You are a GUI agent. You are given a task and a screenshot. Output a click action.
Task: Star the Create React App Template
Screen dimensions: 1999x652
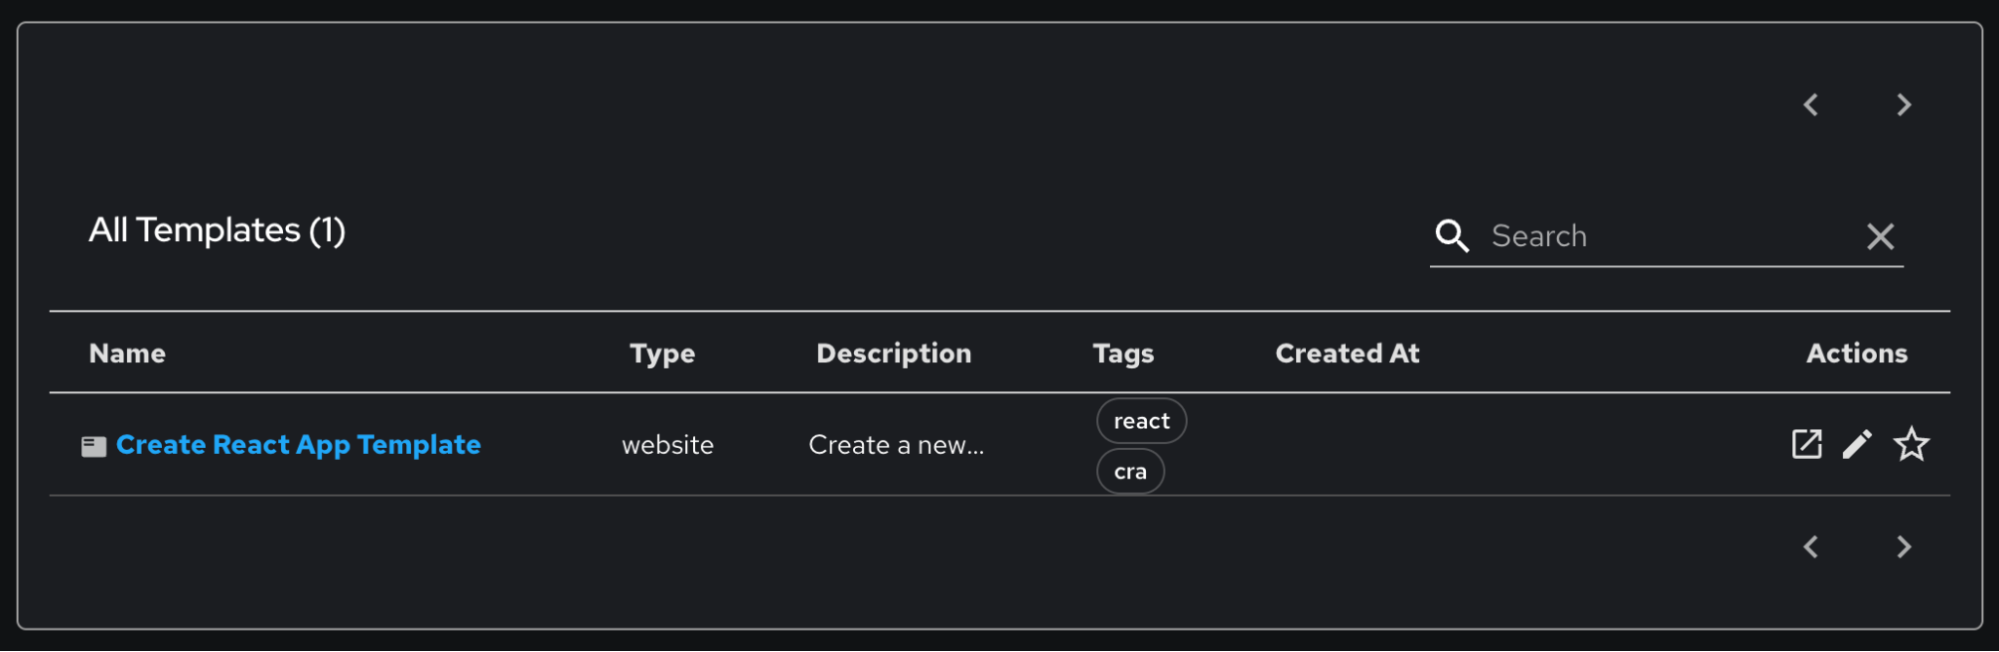[x=1911, y=444]
